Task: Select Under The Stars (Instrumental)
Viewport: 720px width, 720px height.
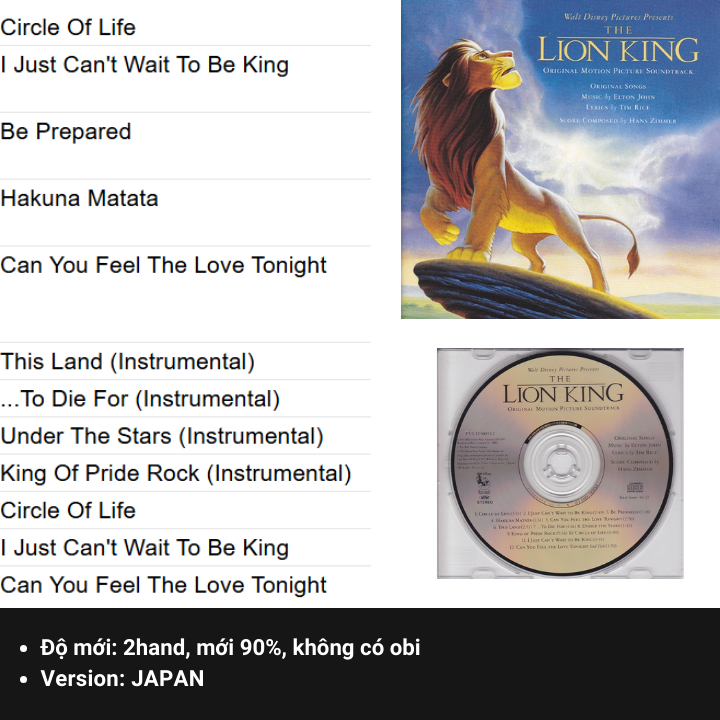Action: coord(162,436)
